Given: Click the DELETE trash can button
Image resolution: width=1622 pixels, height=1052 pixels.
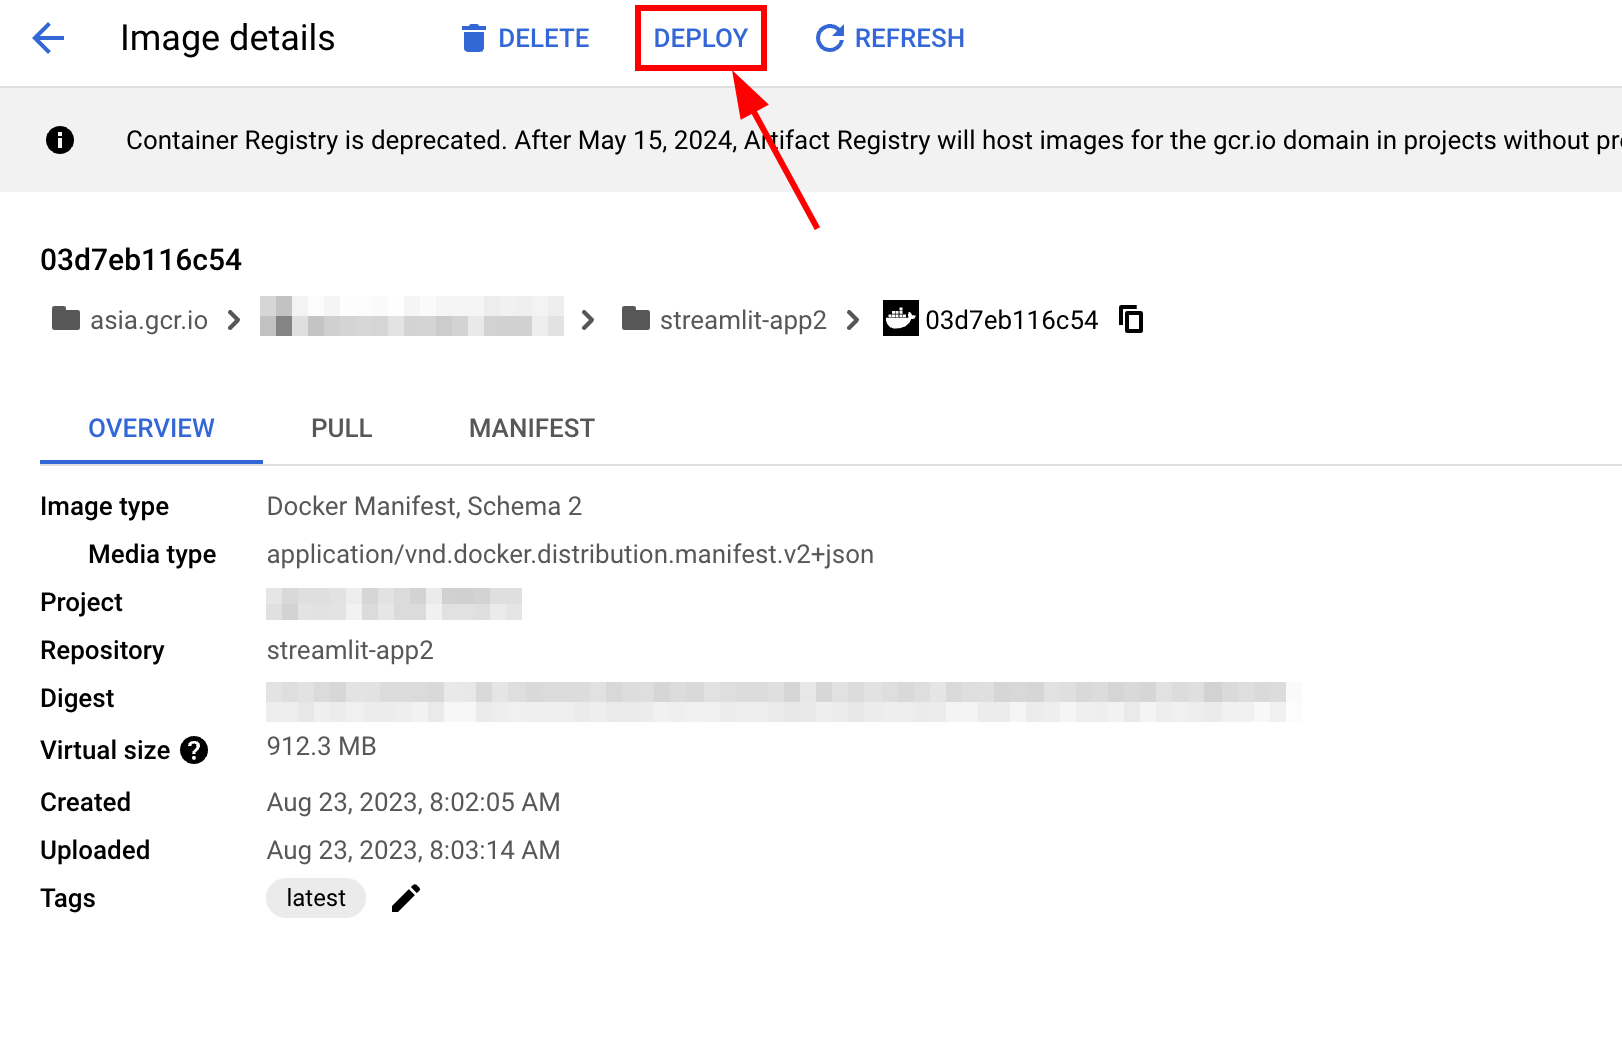Looking at the screenshot, I should (525, 39).
